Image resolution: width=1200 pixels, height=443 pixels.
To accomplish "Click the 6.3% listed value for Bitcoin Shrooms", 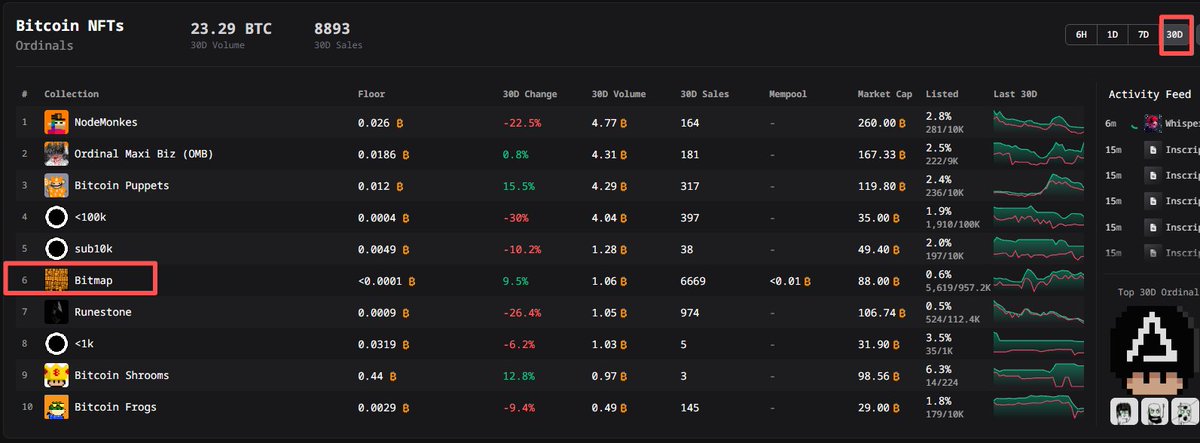I will click(939, 368).
